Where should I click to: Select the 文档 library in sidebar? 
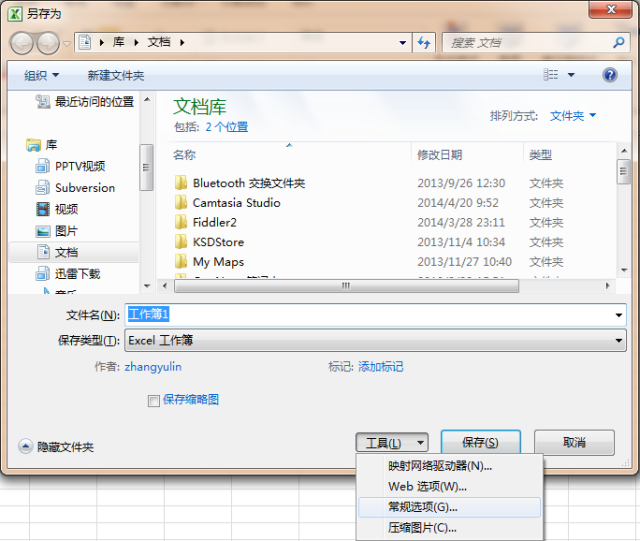pyautogui.click(x=73, y=252)
